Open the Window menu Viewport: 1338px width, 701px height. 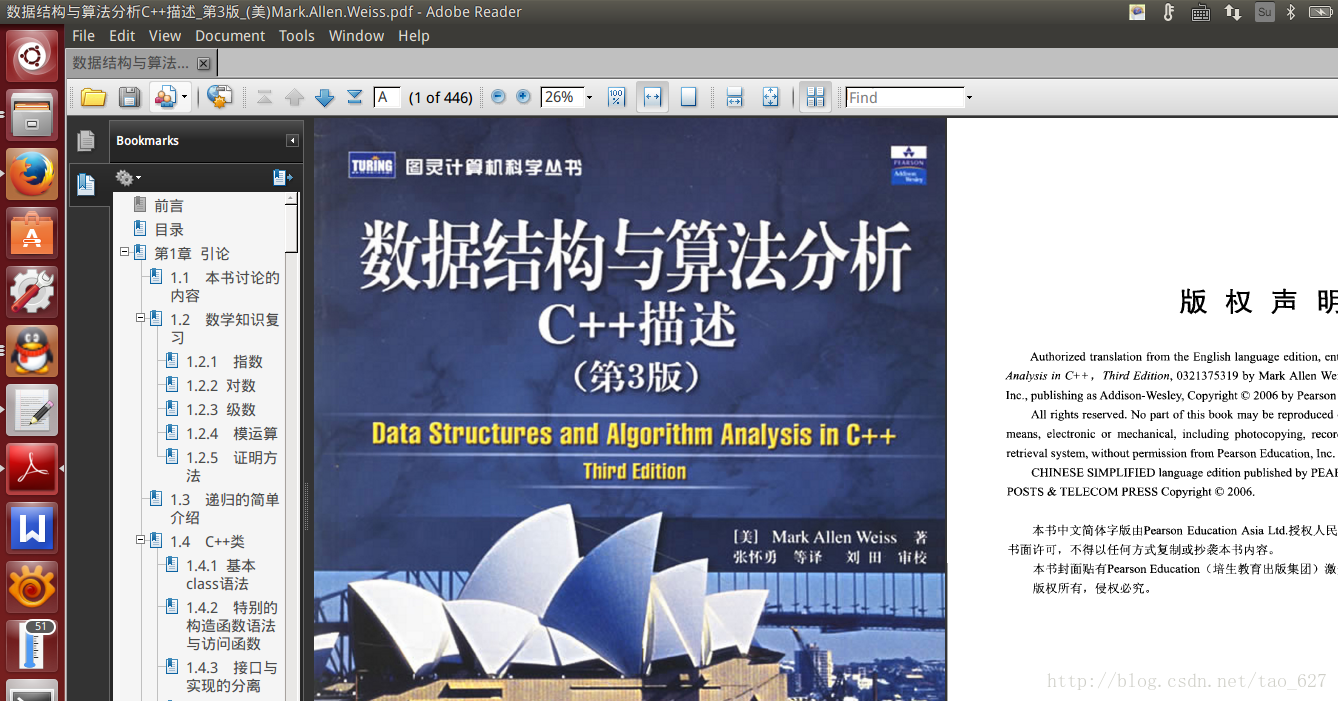click(x=357, y=35)
